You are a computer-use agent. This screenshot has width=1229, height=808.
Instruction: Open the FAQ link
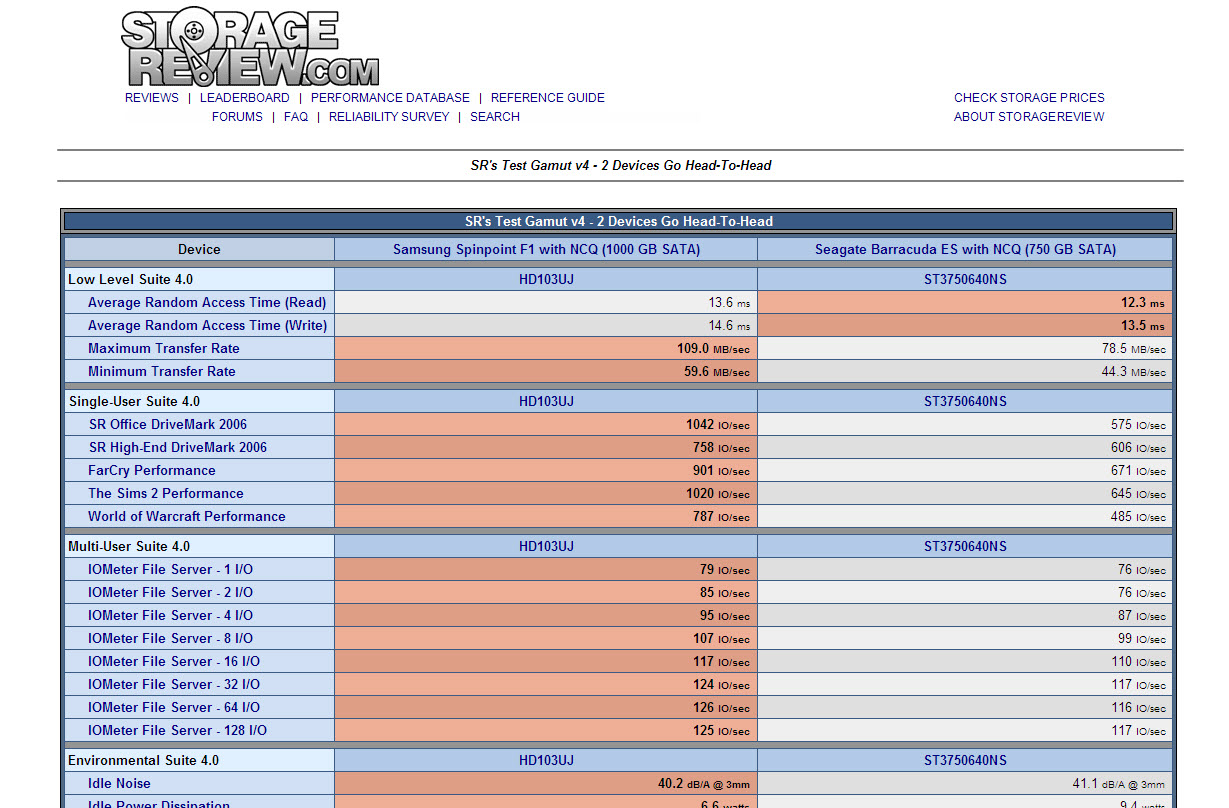pos(296,117)
